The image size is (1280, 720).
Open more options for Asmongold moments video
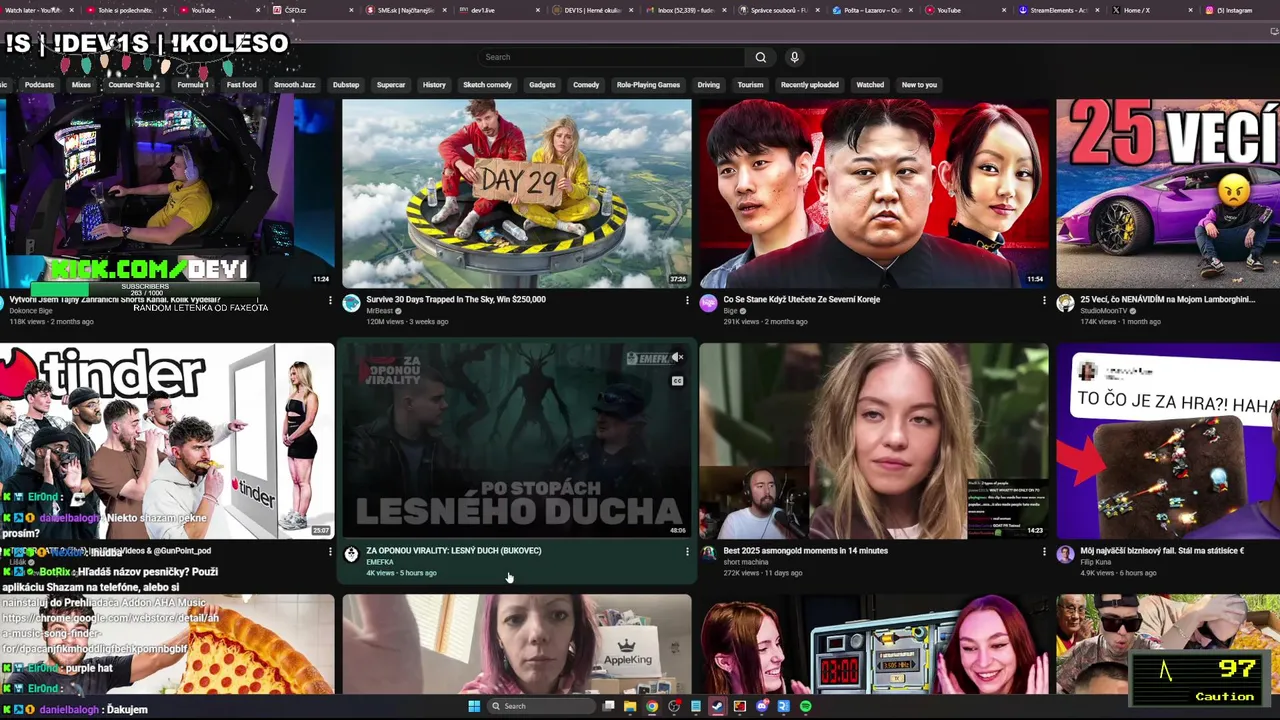1044,551
